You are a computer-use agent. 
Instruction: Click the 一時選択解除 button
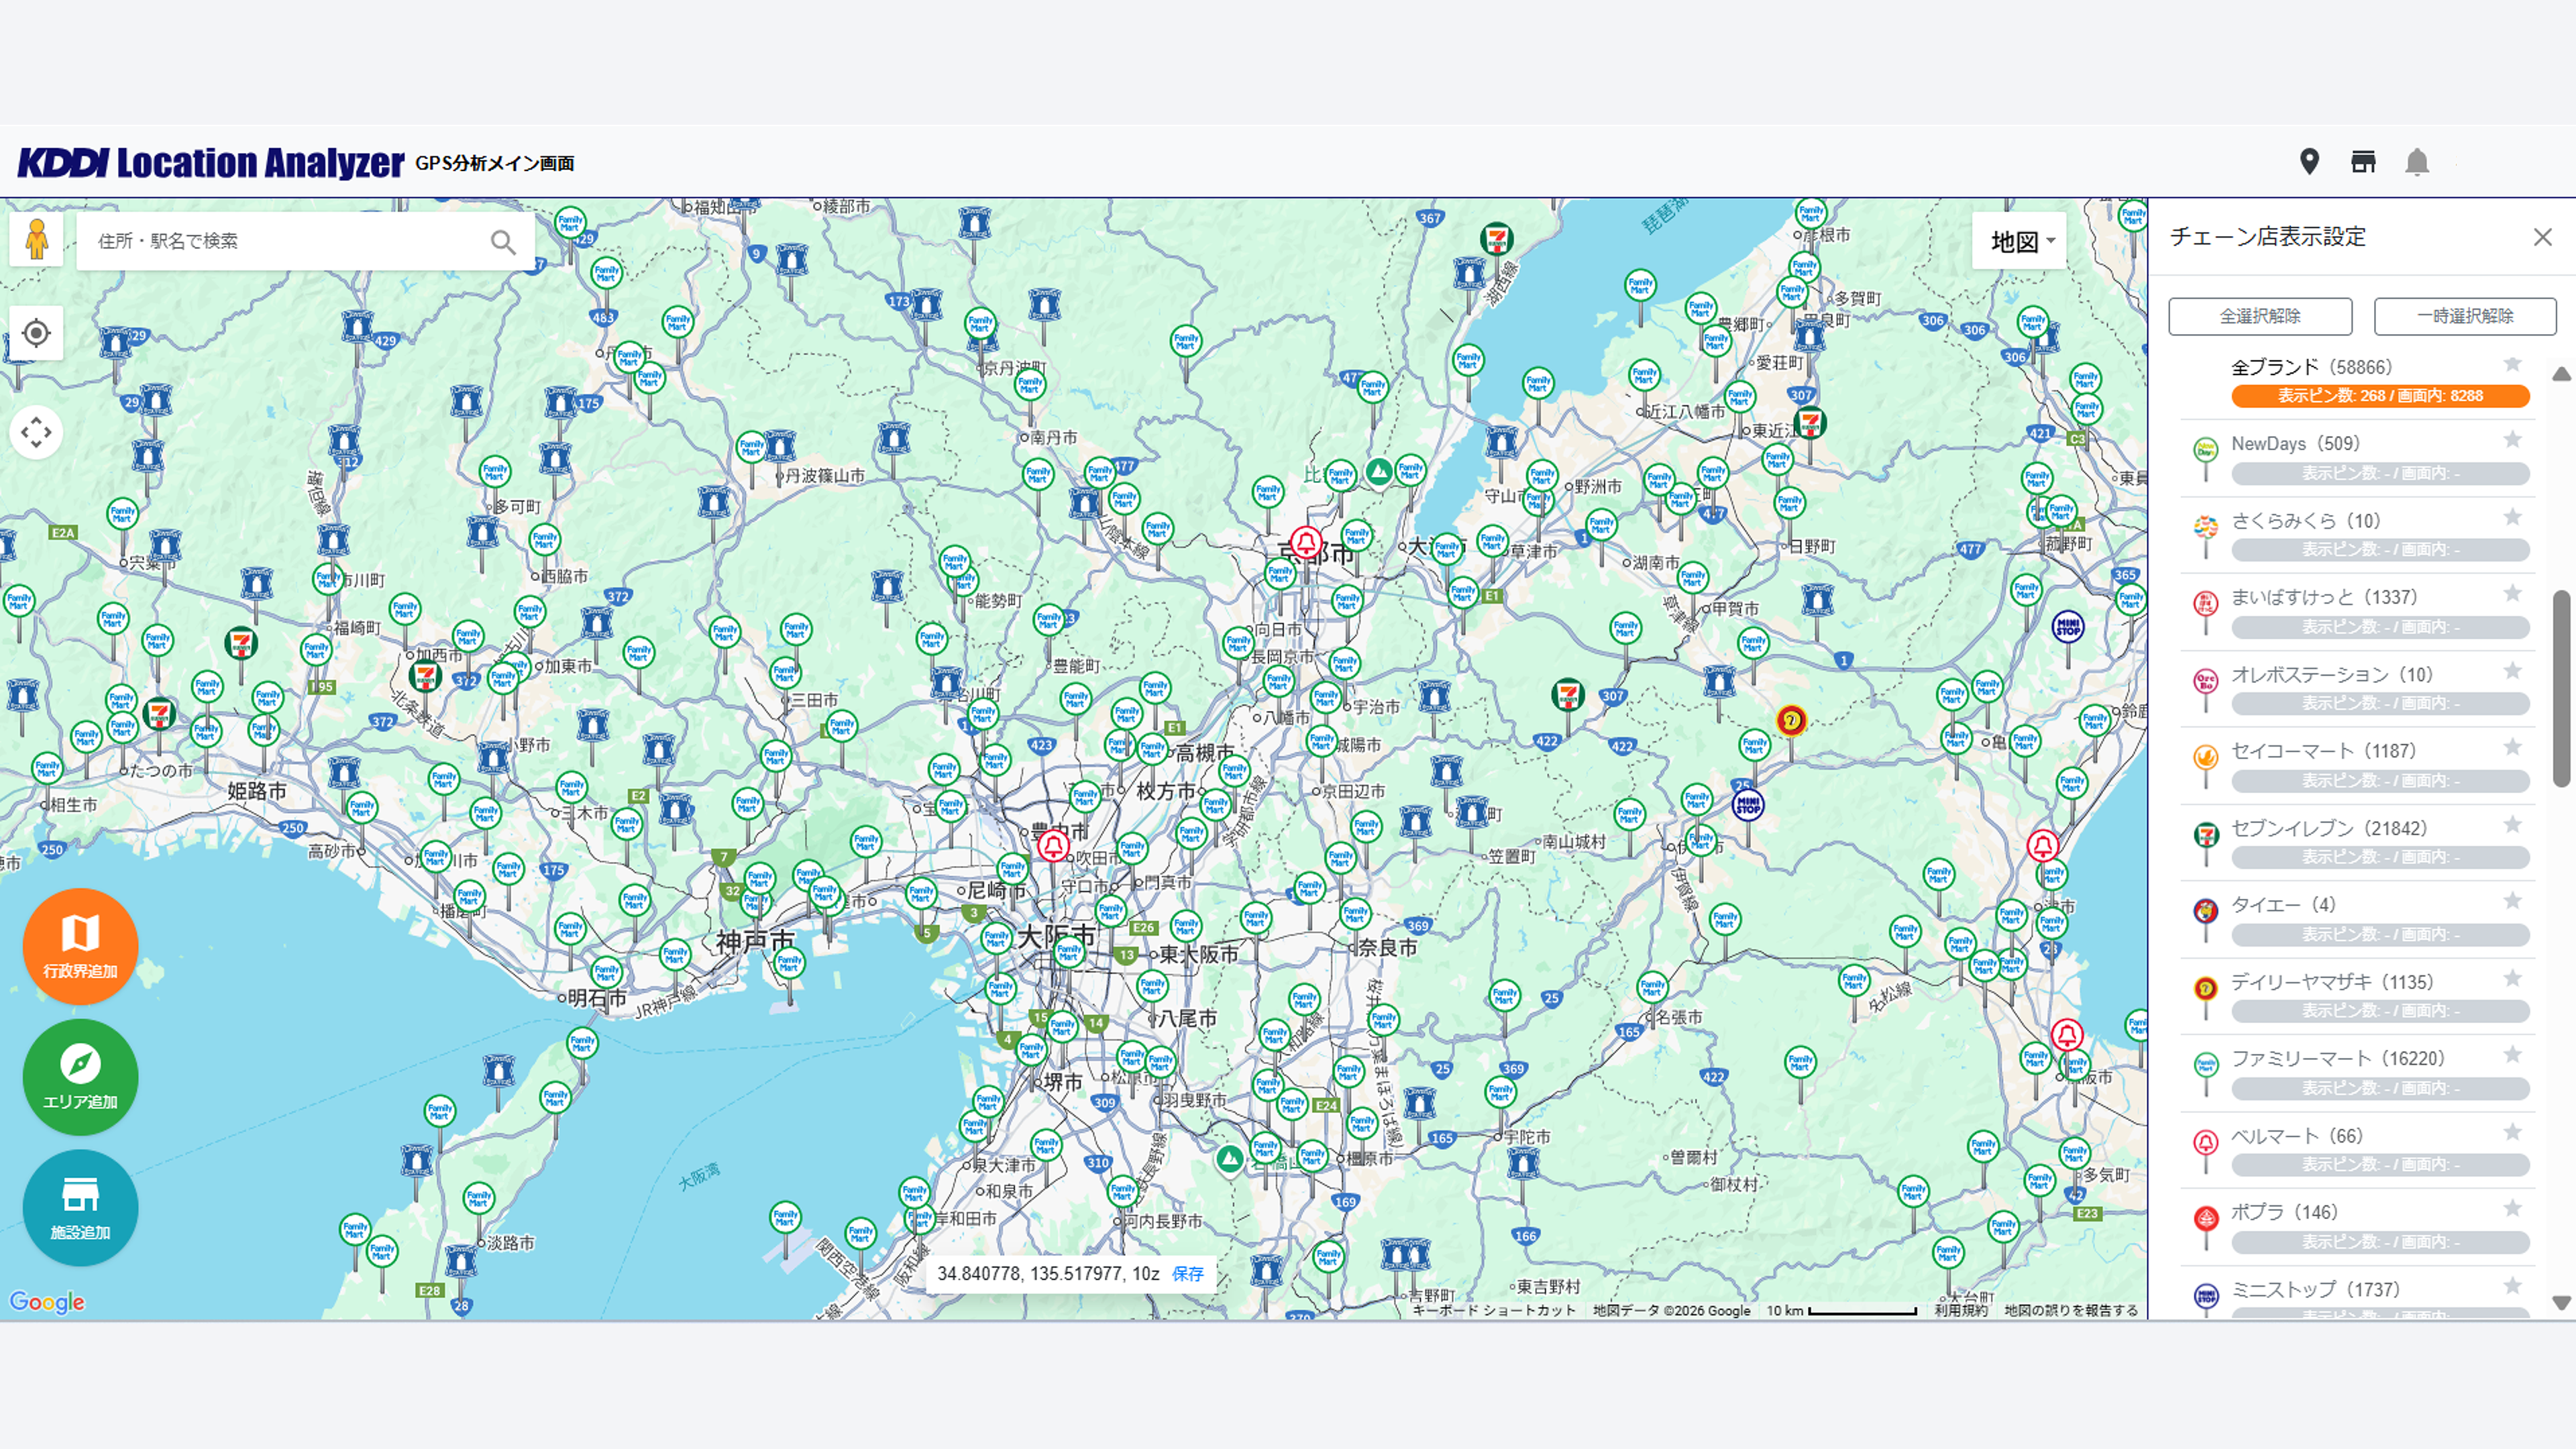(2465, 316)
